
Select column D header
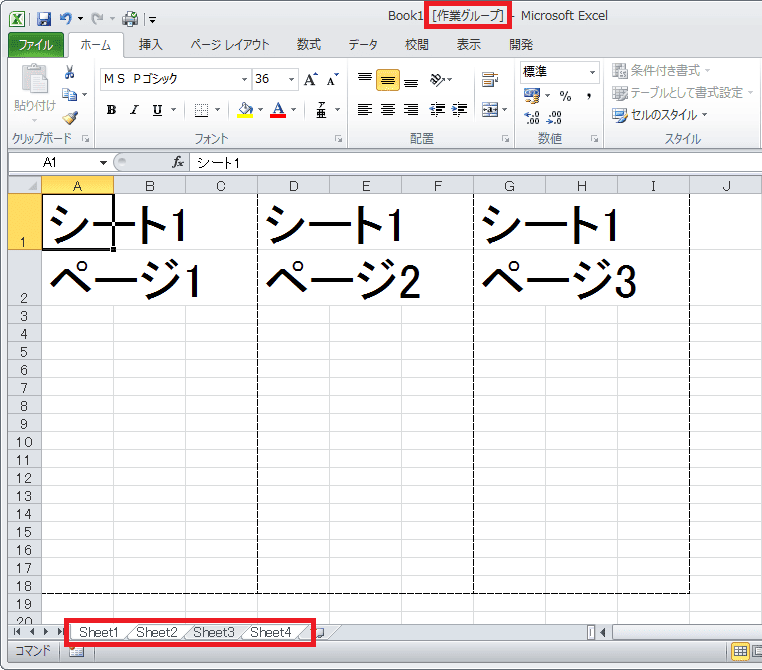pos(294,186)
